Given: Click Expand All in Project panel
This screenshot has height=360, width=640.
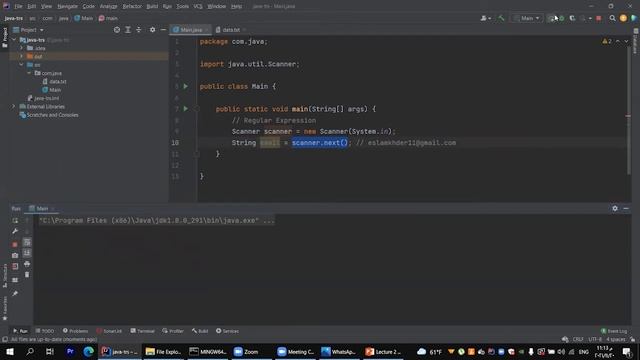Looking at the screenshot, I should tap(128, 30).
